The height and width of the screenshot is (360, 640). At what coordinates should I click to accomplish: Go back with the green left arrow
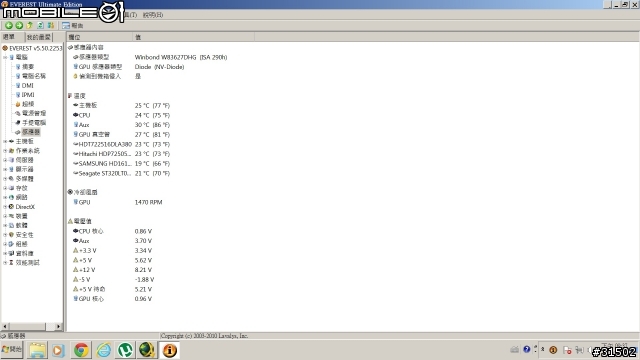9,25
